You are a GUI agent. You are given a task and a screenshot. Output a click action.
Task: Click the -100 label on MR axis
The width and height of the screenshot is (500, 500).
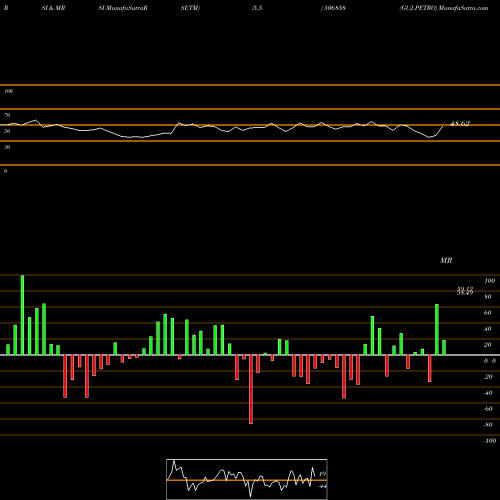coord(490,441)
